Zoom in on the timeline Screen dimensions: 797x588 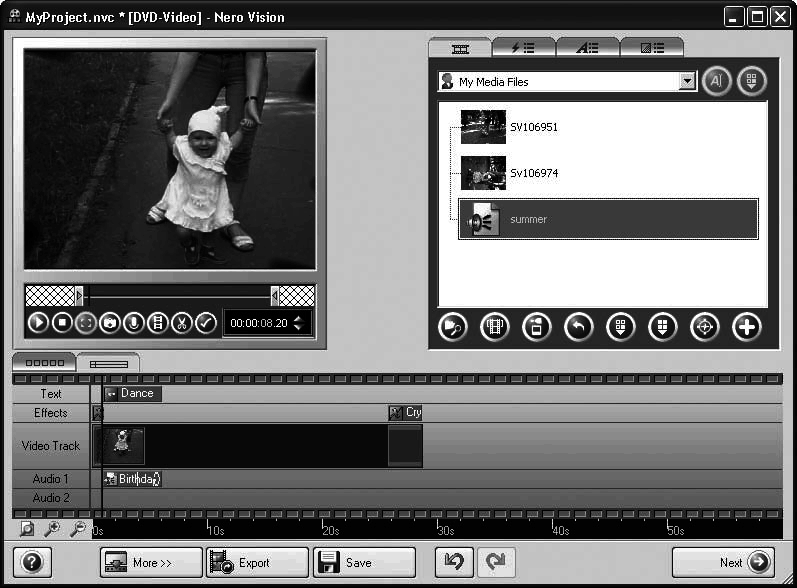tap(51, 529)
